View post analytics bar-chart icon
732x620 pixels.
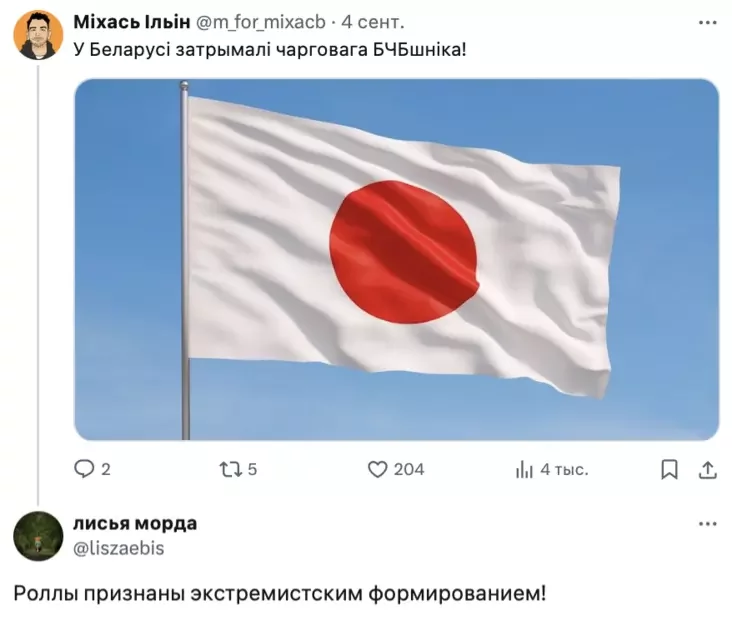click(524, 470)
